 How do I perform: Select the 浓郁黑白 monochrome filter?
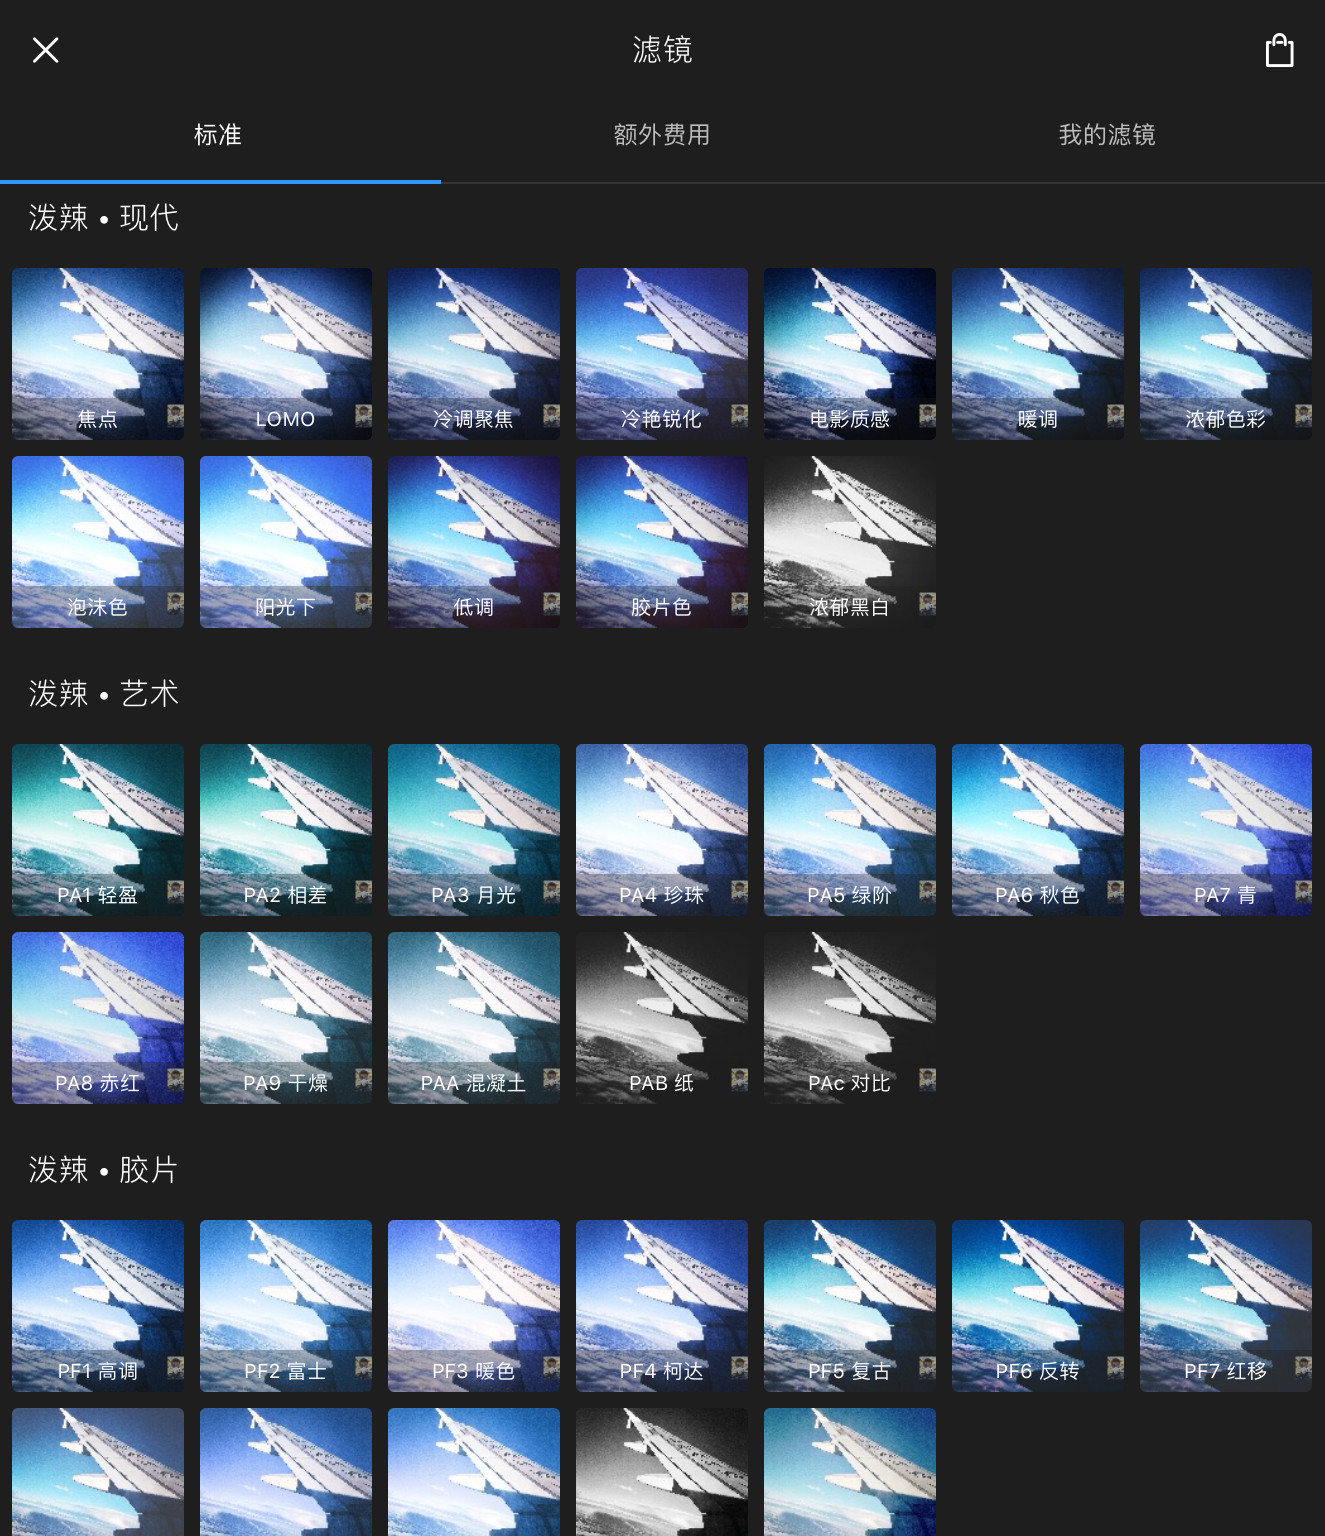[x=850, y=542]
